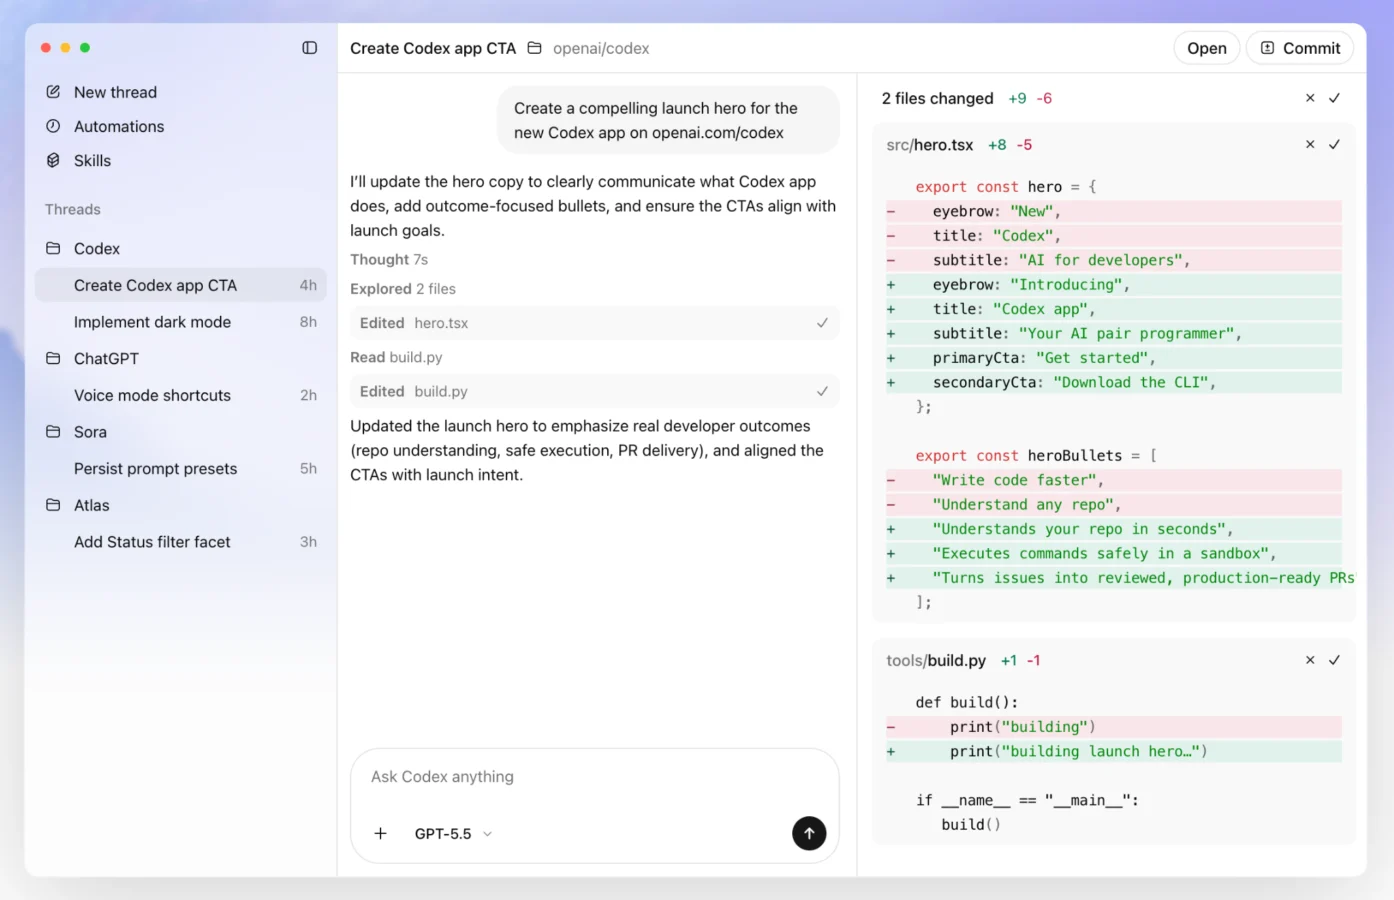
Task: Open the Implement dark mode thread
Action: click(181, 322)
